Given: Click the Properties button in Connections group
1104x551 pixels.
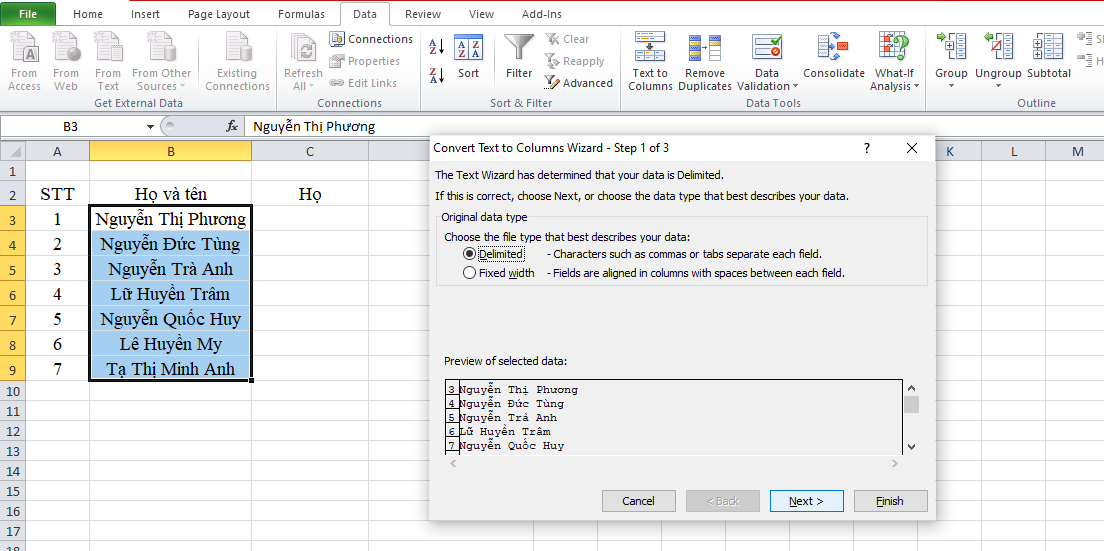Looking at the screenshot, I should pyautogui.click(x=365, y=61).
